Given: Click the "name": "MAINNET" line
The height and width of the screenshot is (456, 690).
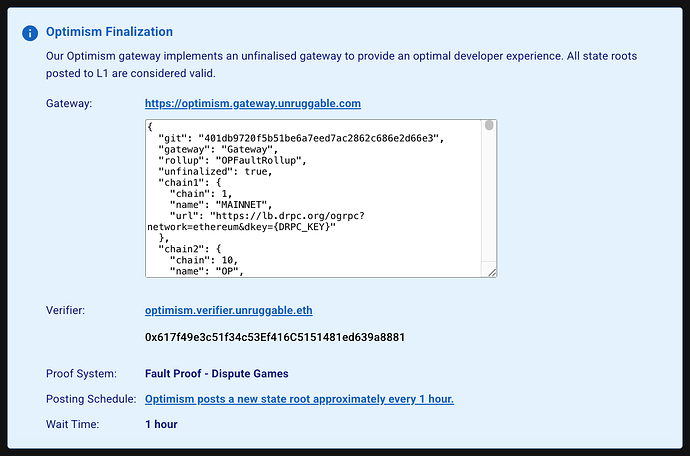Looking at the screenshot, I should 221,205.
